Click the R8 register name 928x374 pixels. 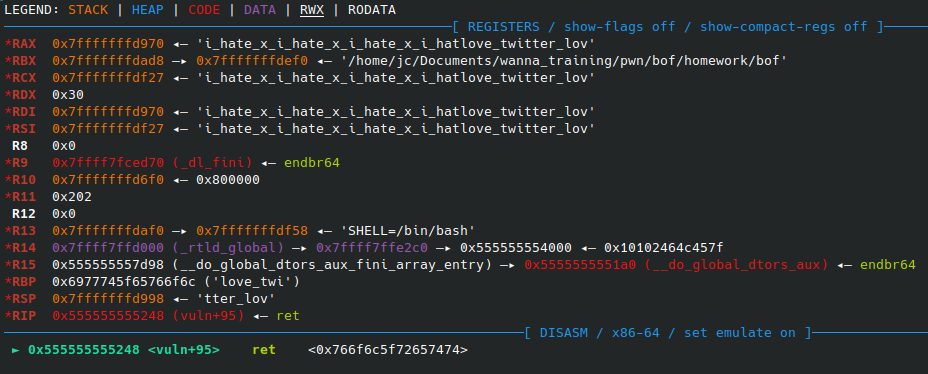coord(20,146)
